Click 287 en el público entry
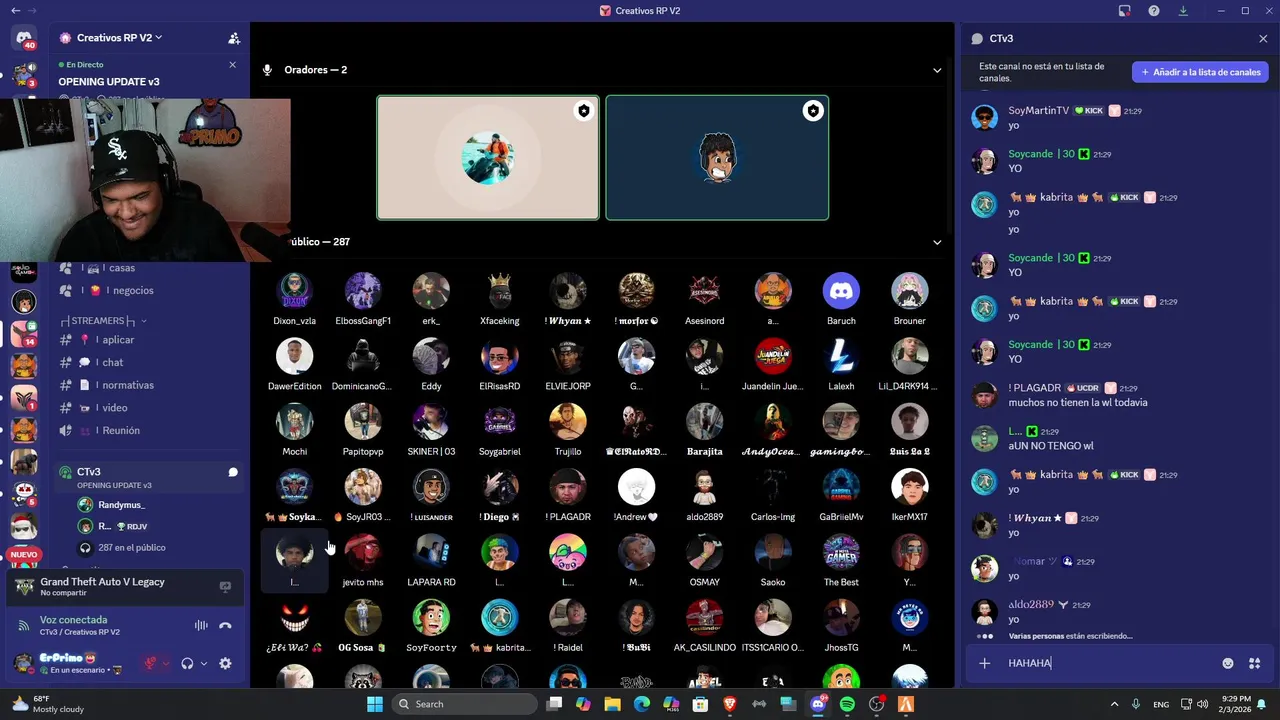 click(x=132, y=548)
